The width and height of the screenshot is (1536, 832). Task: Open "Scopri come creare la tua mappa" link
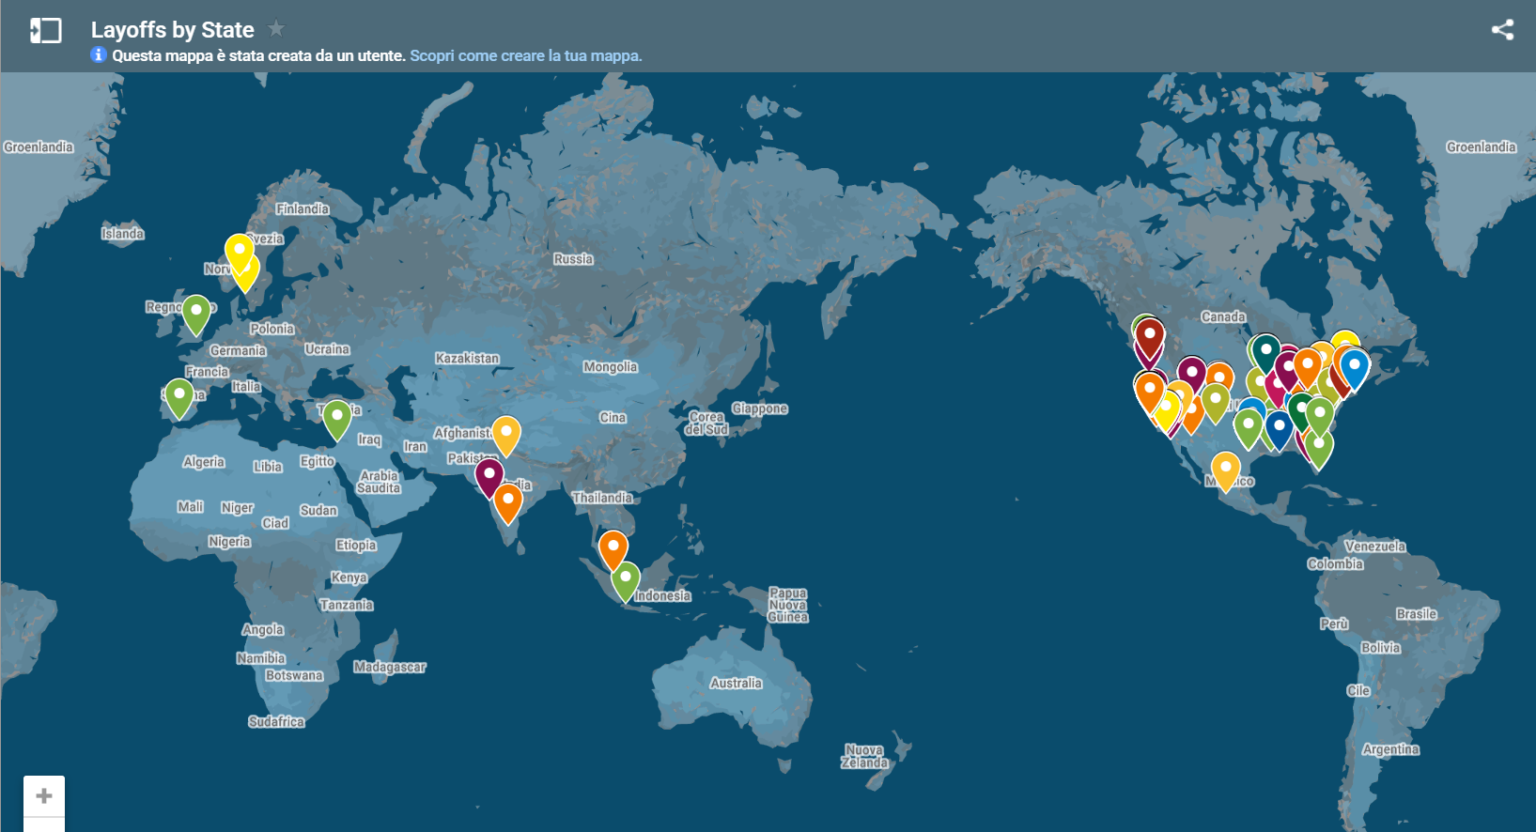(525, 56)
